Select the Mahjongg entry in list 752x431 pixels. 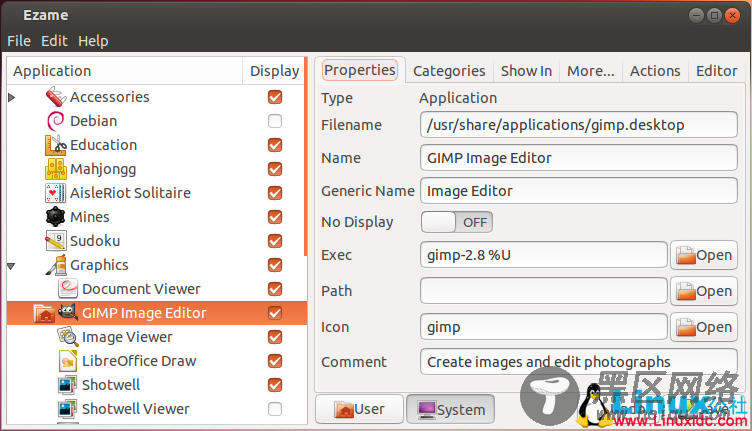[x=156, y=169]
